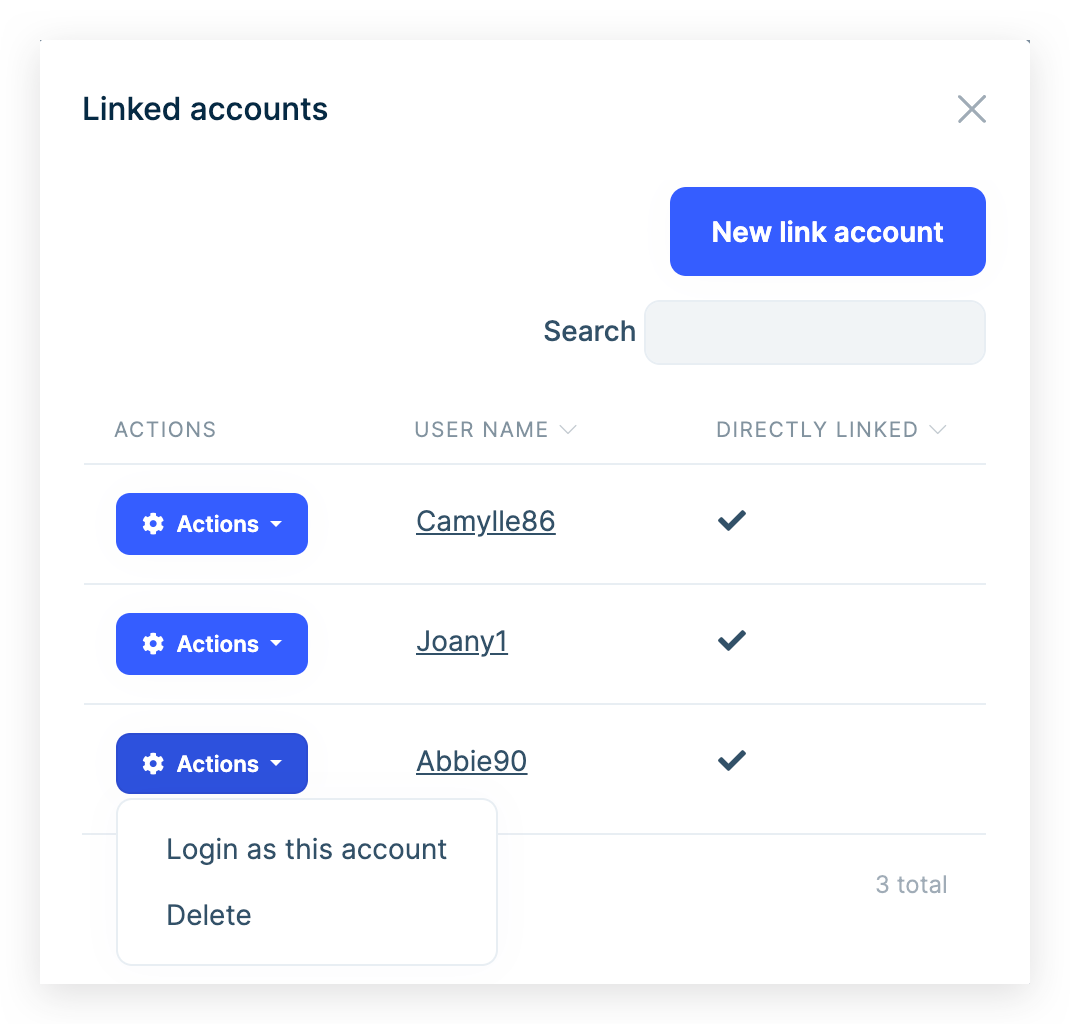Close the Linked accounts dialog
The image size is (1070, 1024).
pos(971,109)
